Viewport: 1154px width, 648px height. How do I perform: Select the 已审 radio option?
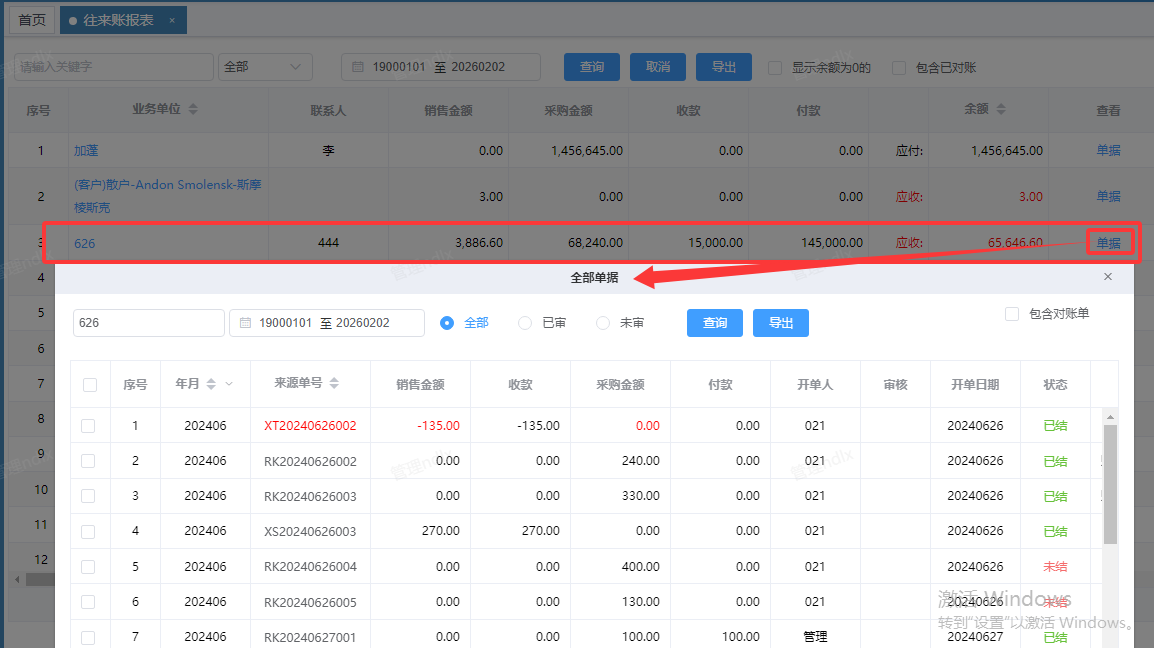525,323
